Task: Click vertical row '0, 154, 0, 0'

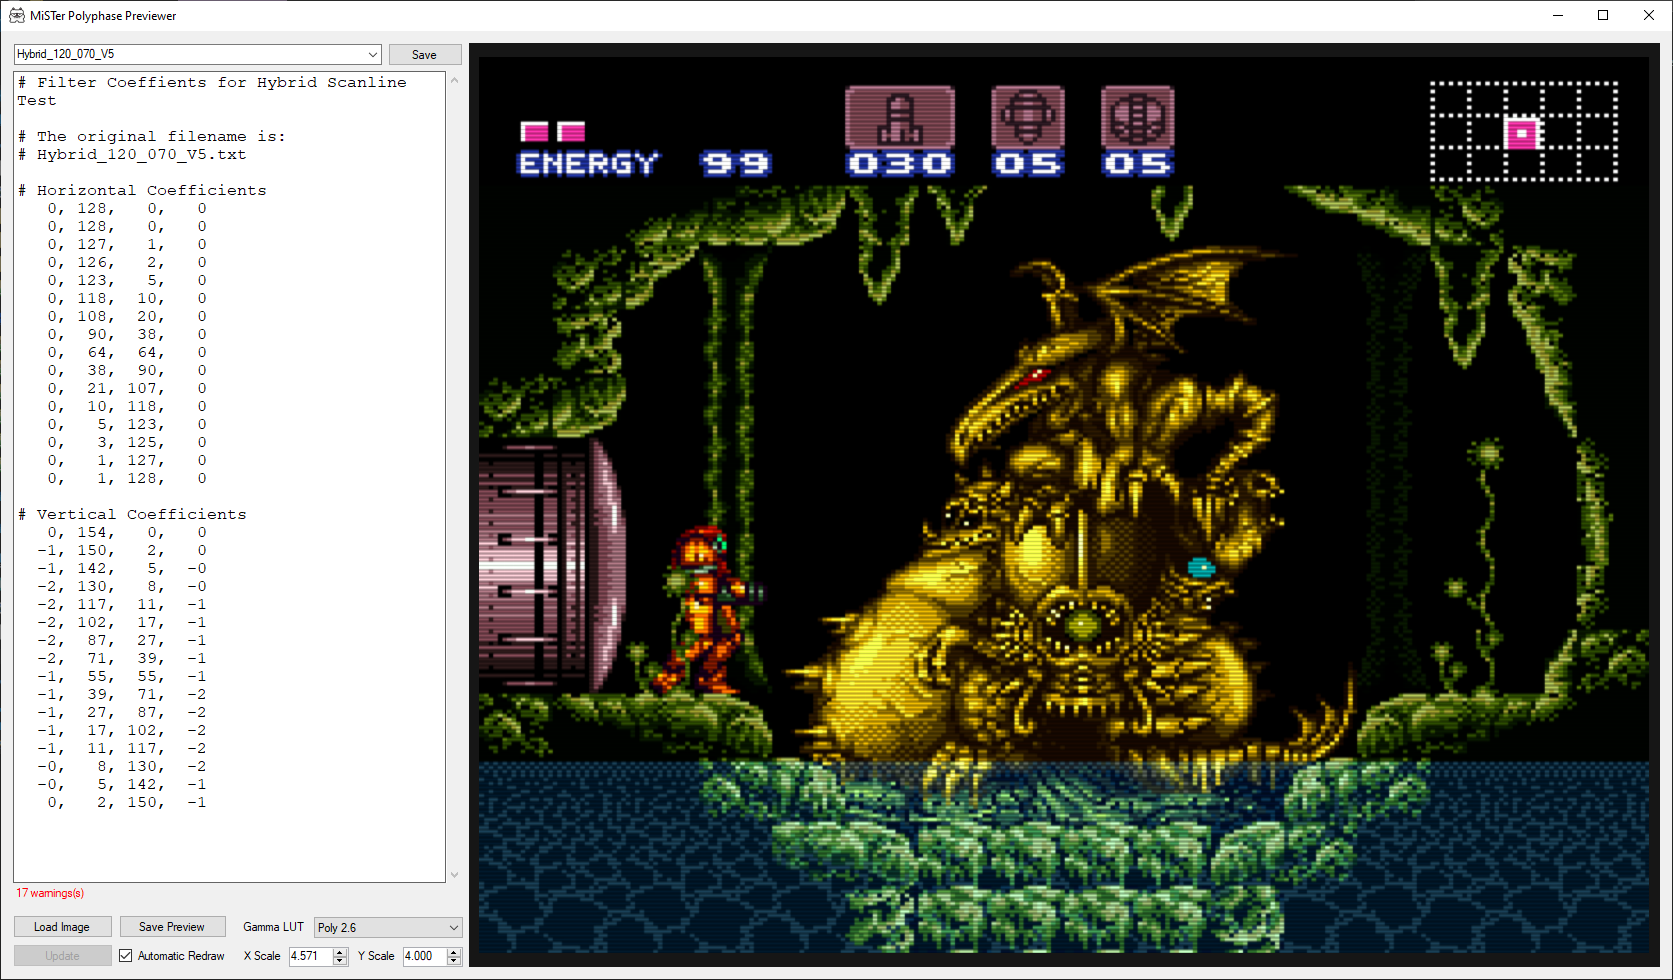Action: point(127,532)
